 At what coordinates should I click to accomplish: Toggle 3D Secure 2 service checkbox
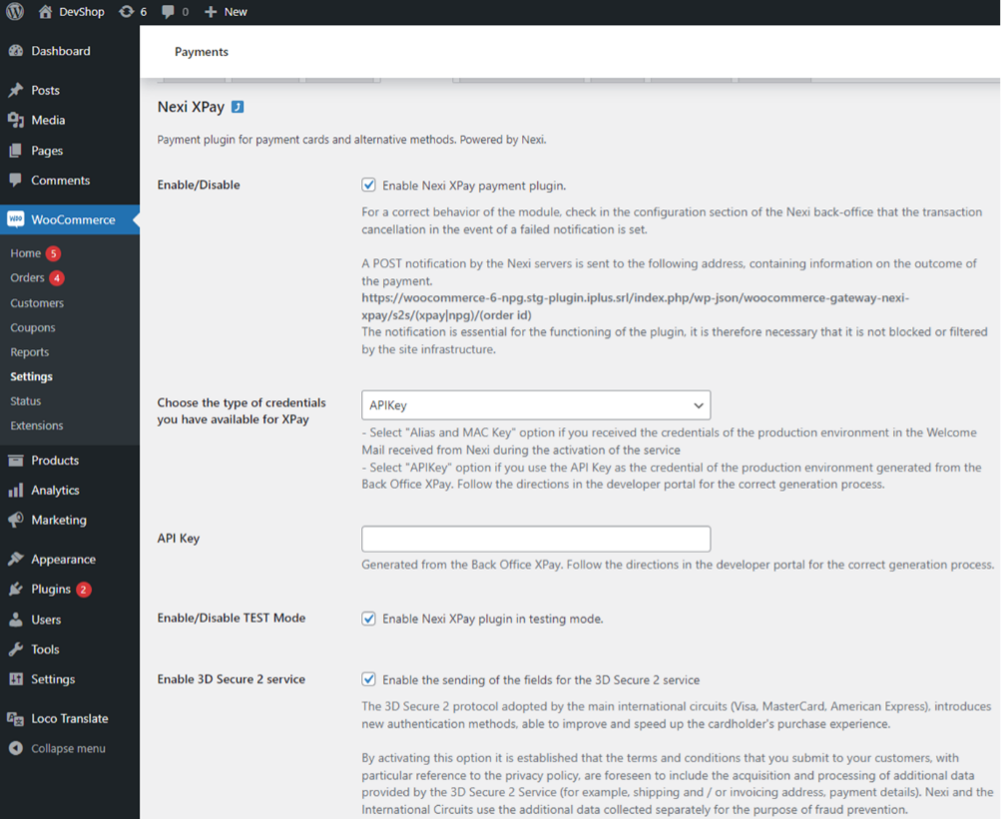[369, 679]
